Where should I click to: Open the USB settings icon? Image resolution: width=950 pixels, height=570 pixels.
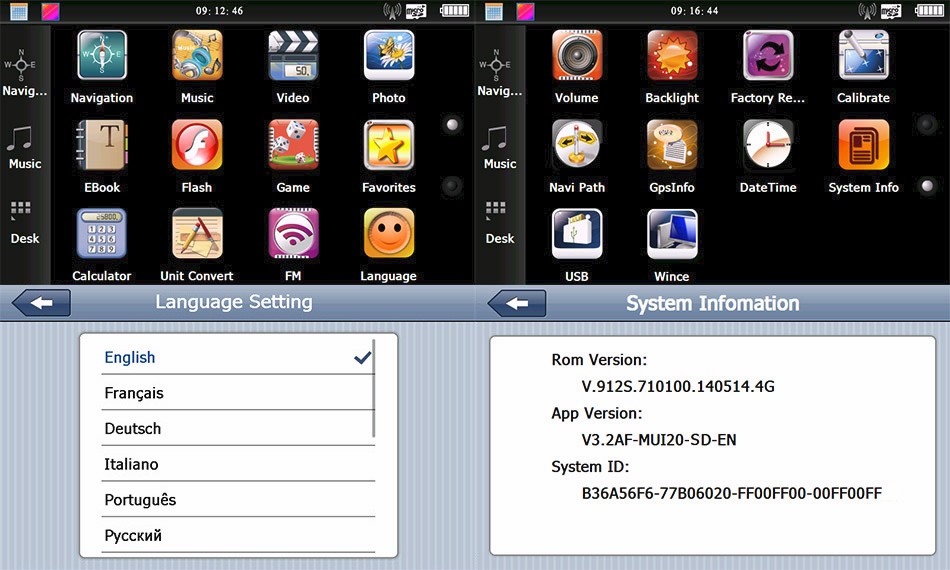coord(577,234)
